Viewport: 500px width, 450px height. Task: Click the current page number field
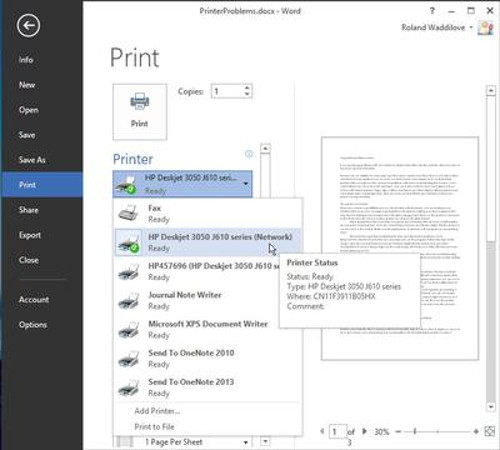click(x=337, y=432)
